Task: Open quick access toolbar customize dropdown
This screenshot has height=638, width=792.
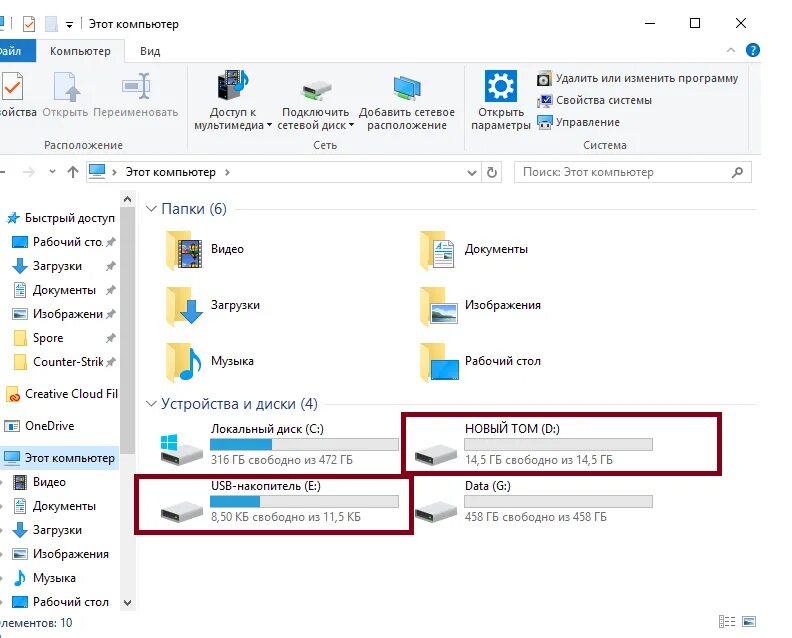Action: [69, 24]
